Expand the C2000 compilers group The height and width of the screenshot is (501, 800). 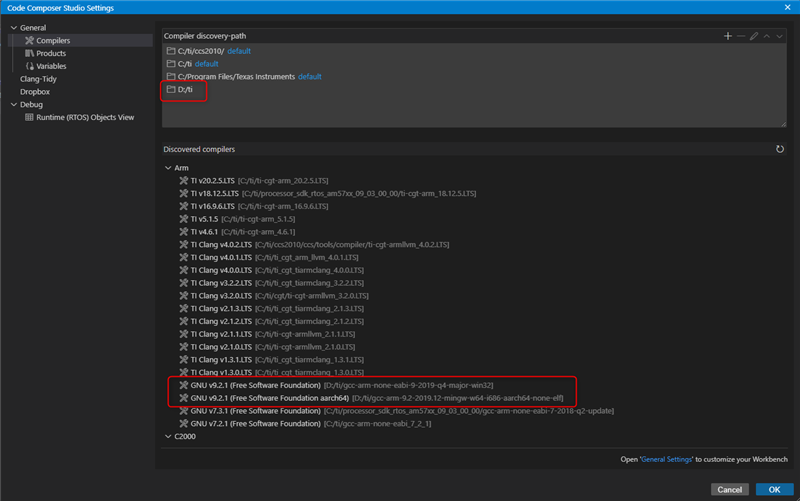click(168, 436)
